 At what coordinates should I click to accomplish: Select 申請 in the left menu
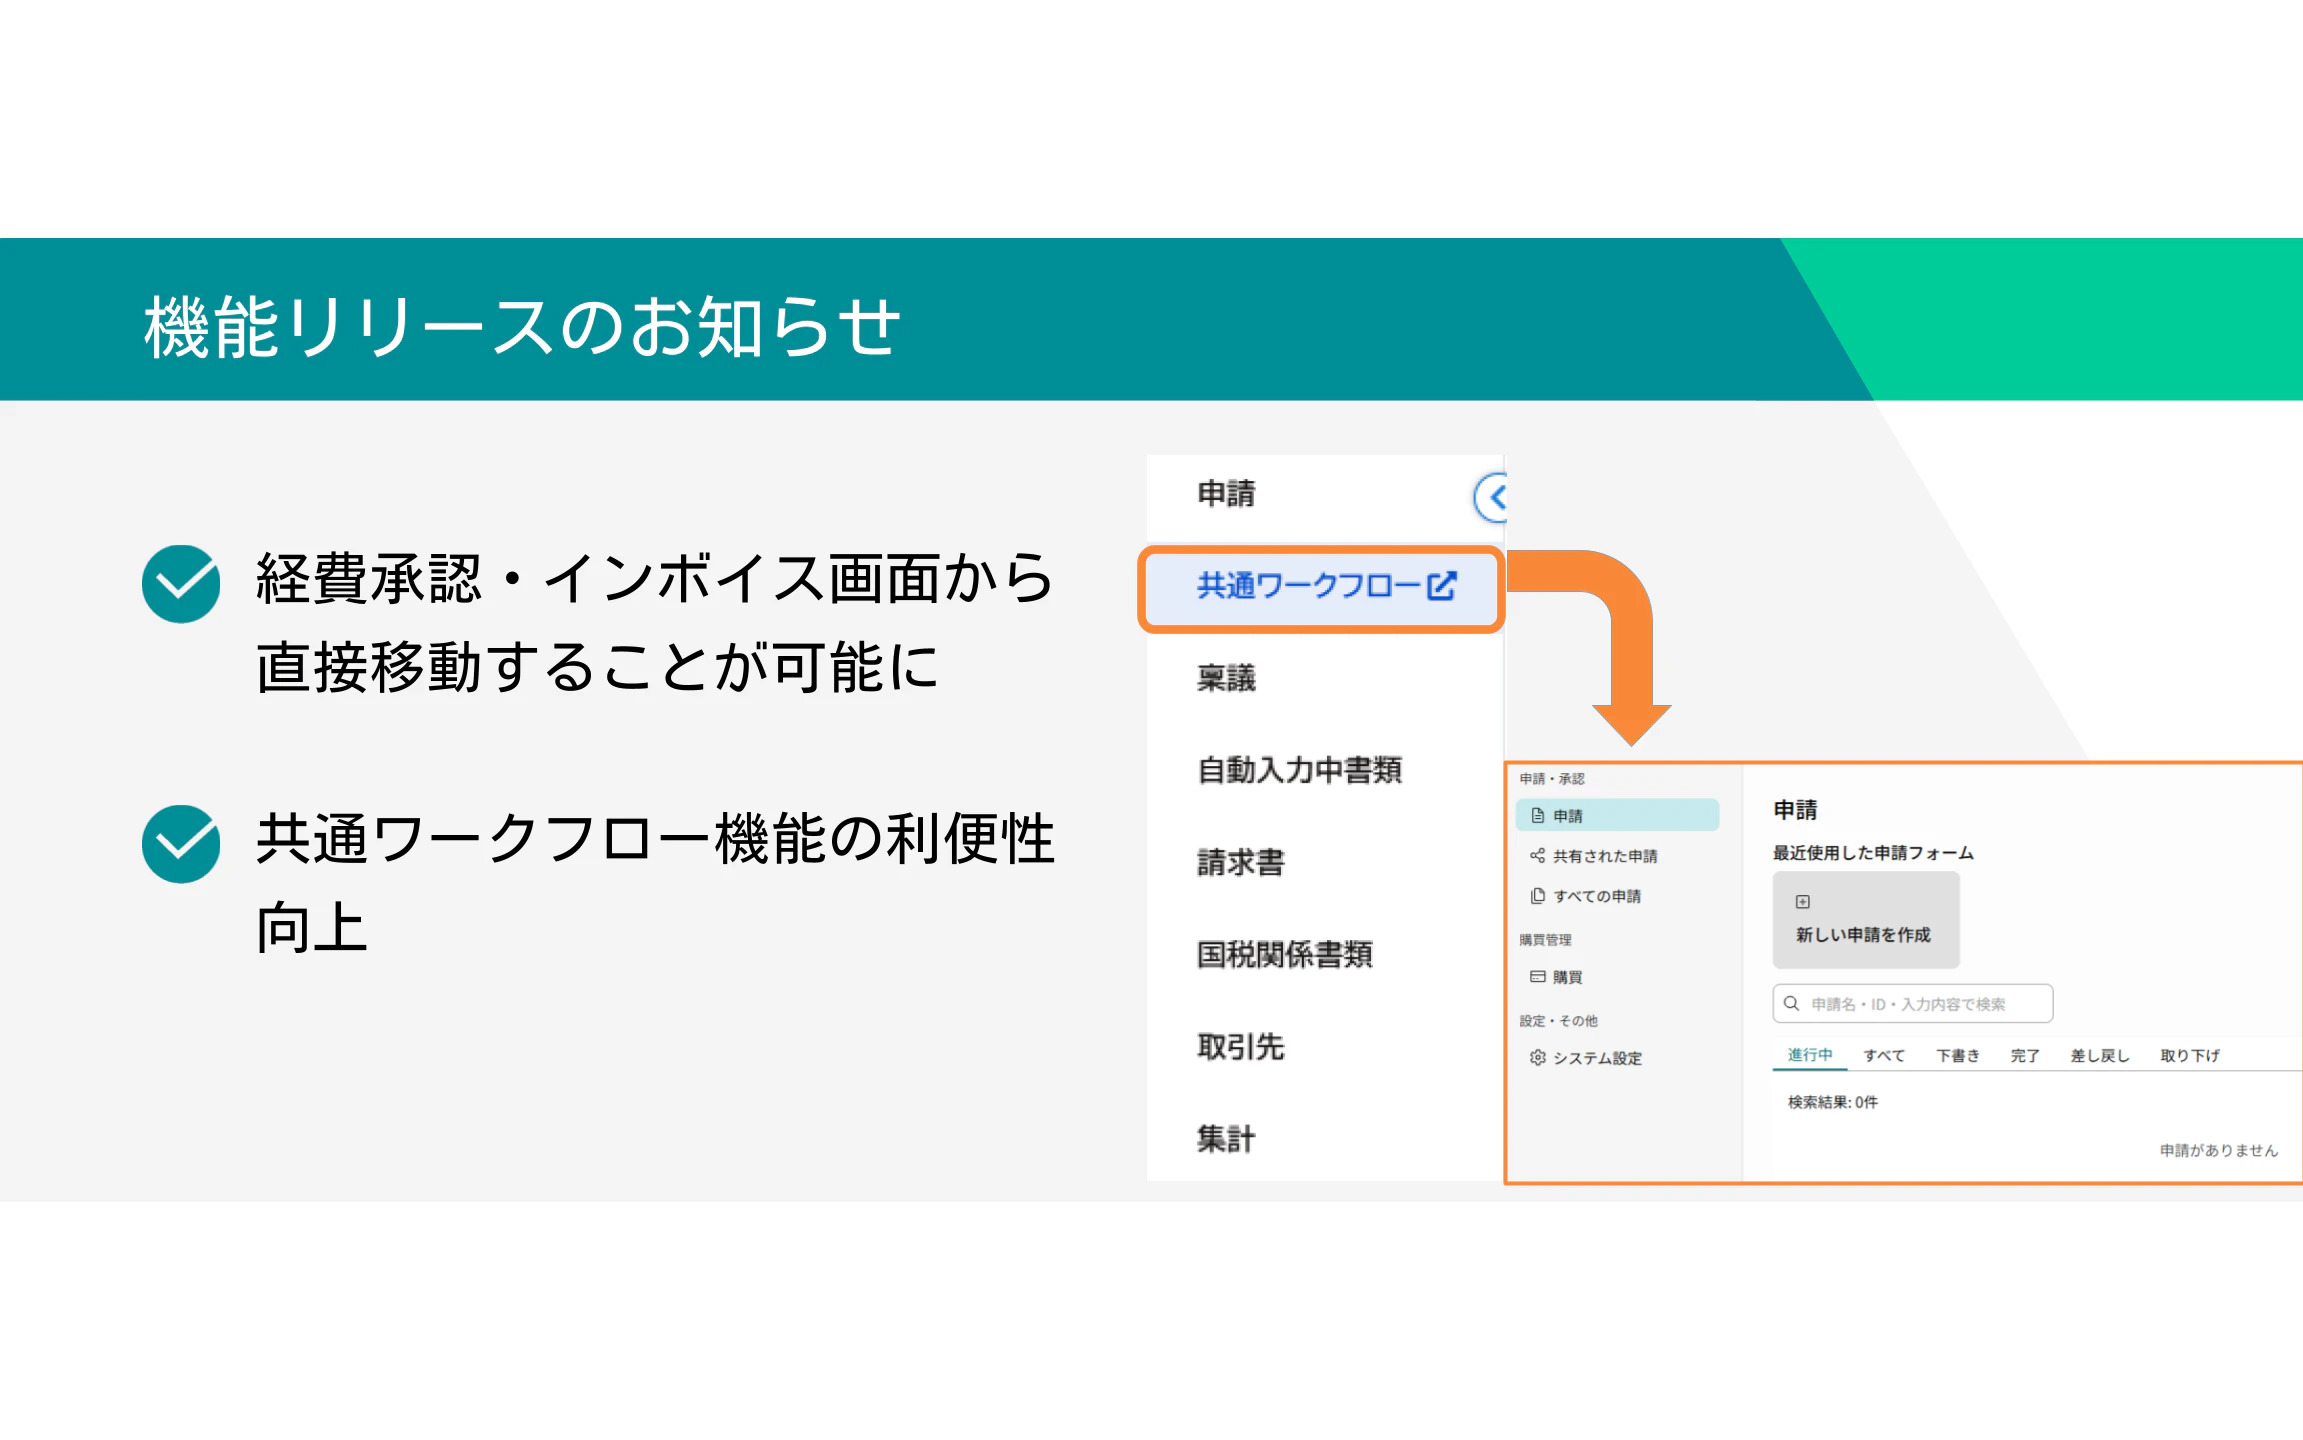1226,494
